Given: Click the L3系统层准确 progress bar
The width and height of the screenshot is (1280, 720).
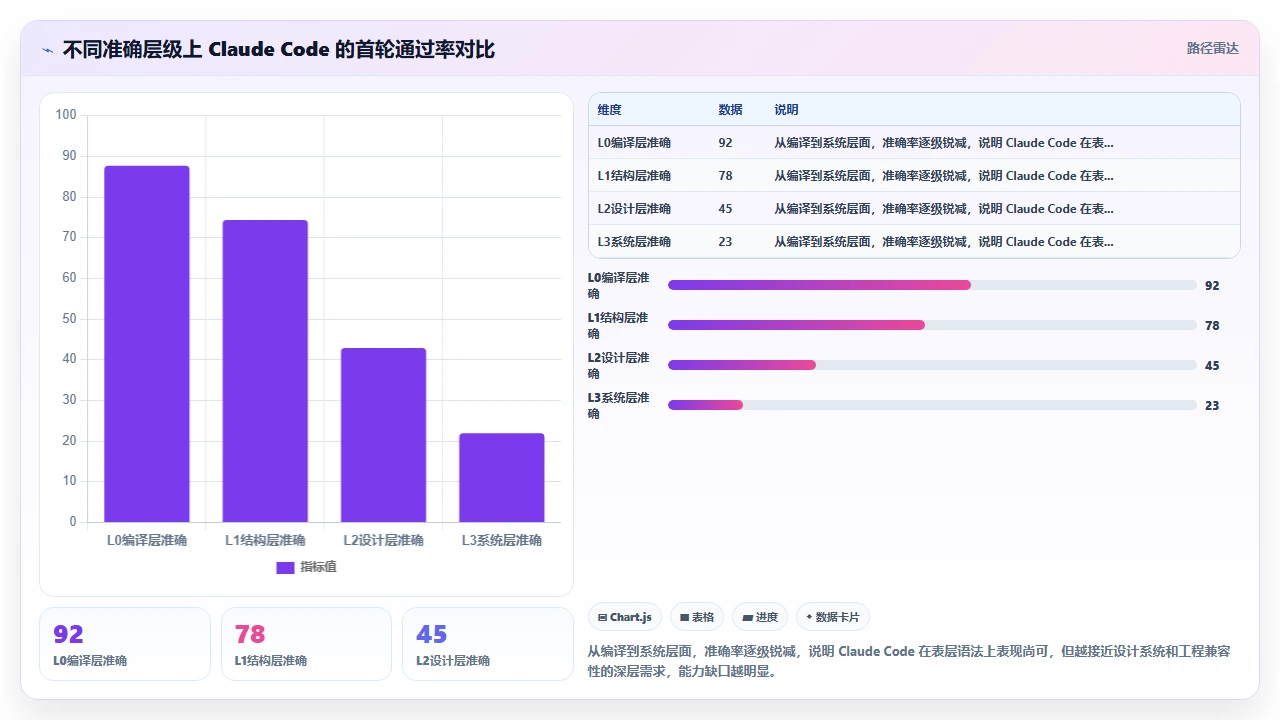Looking at the screenshot, I should [932, 405].
